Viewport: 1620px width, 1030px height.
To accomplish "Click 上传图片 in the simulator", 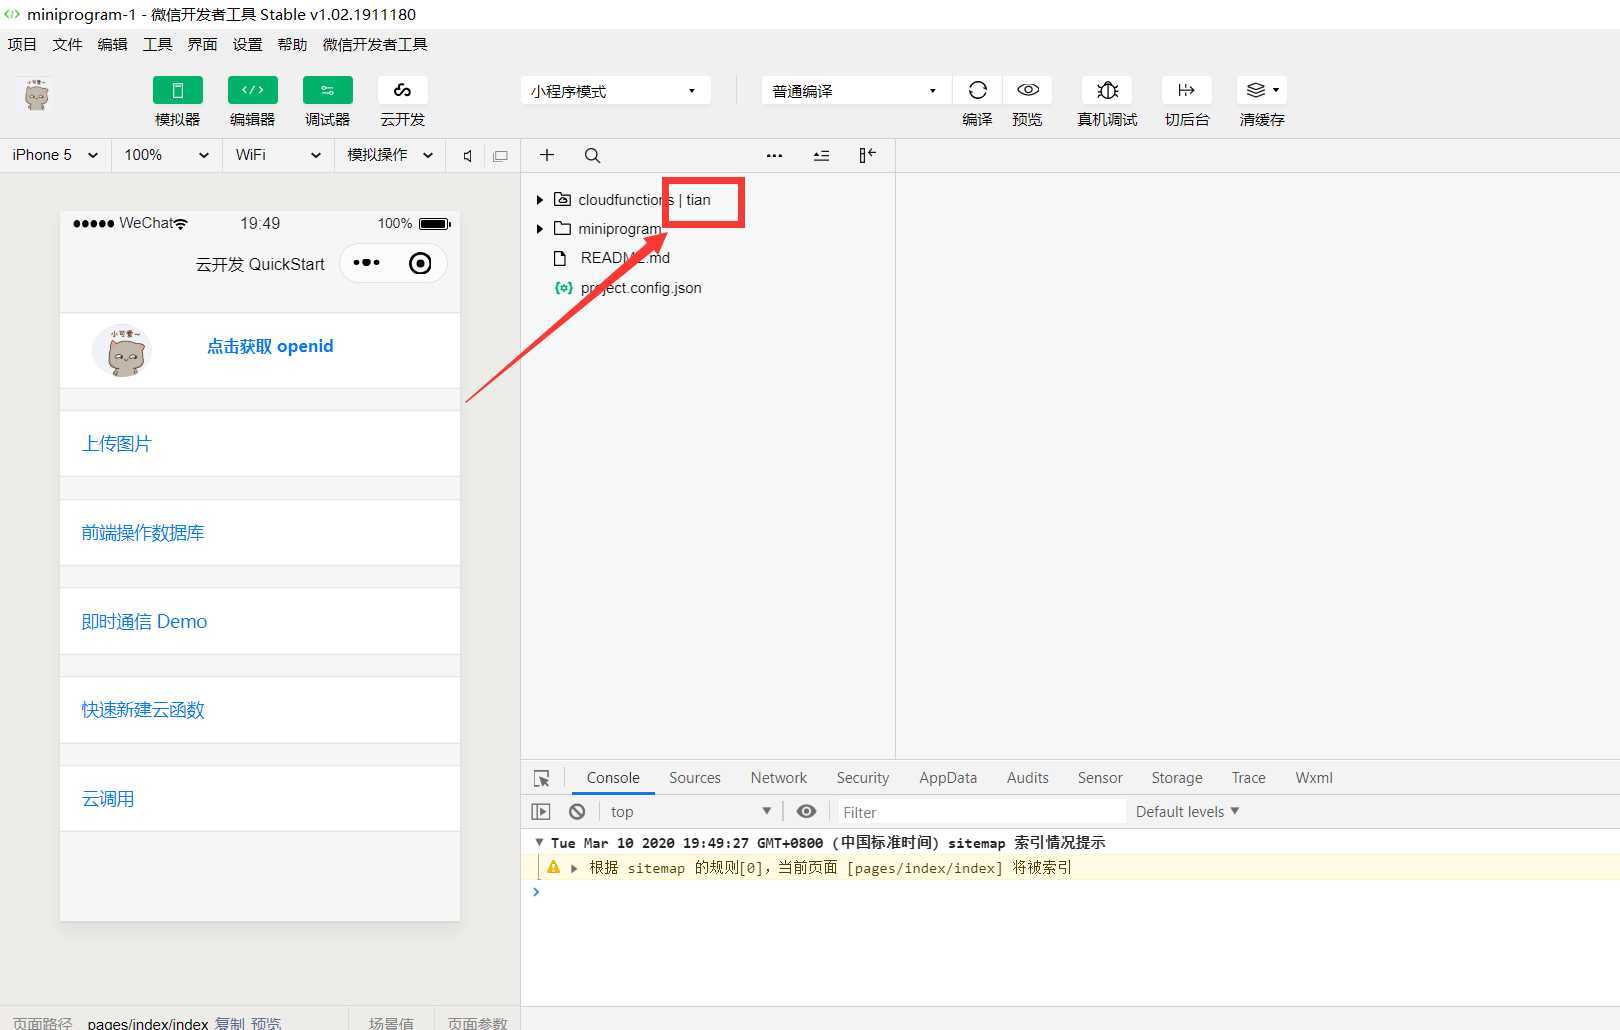I will (x=116, y=443).
